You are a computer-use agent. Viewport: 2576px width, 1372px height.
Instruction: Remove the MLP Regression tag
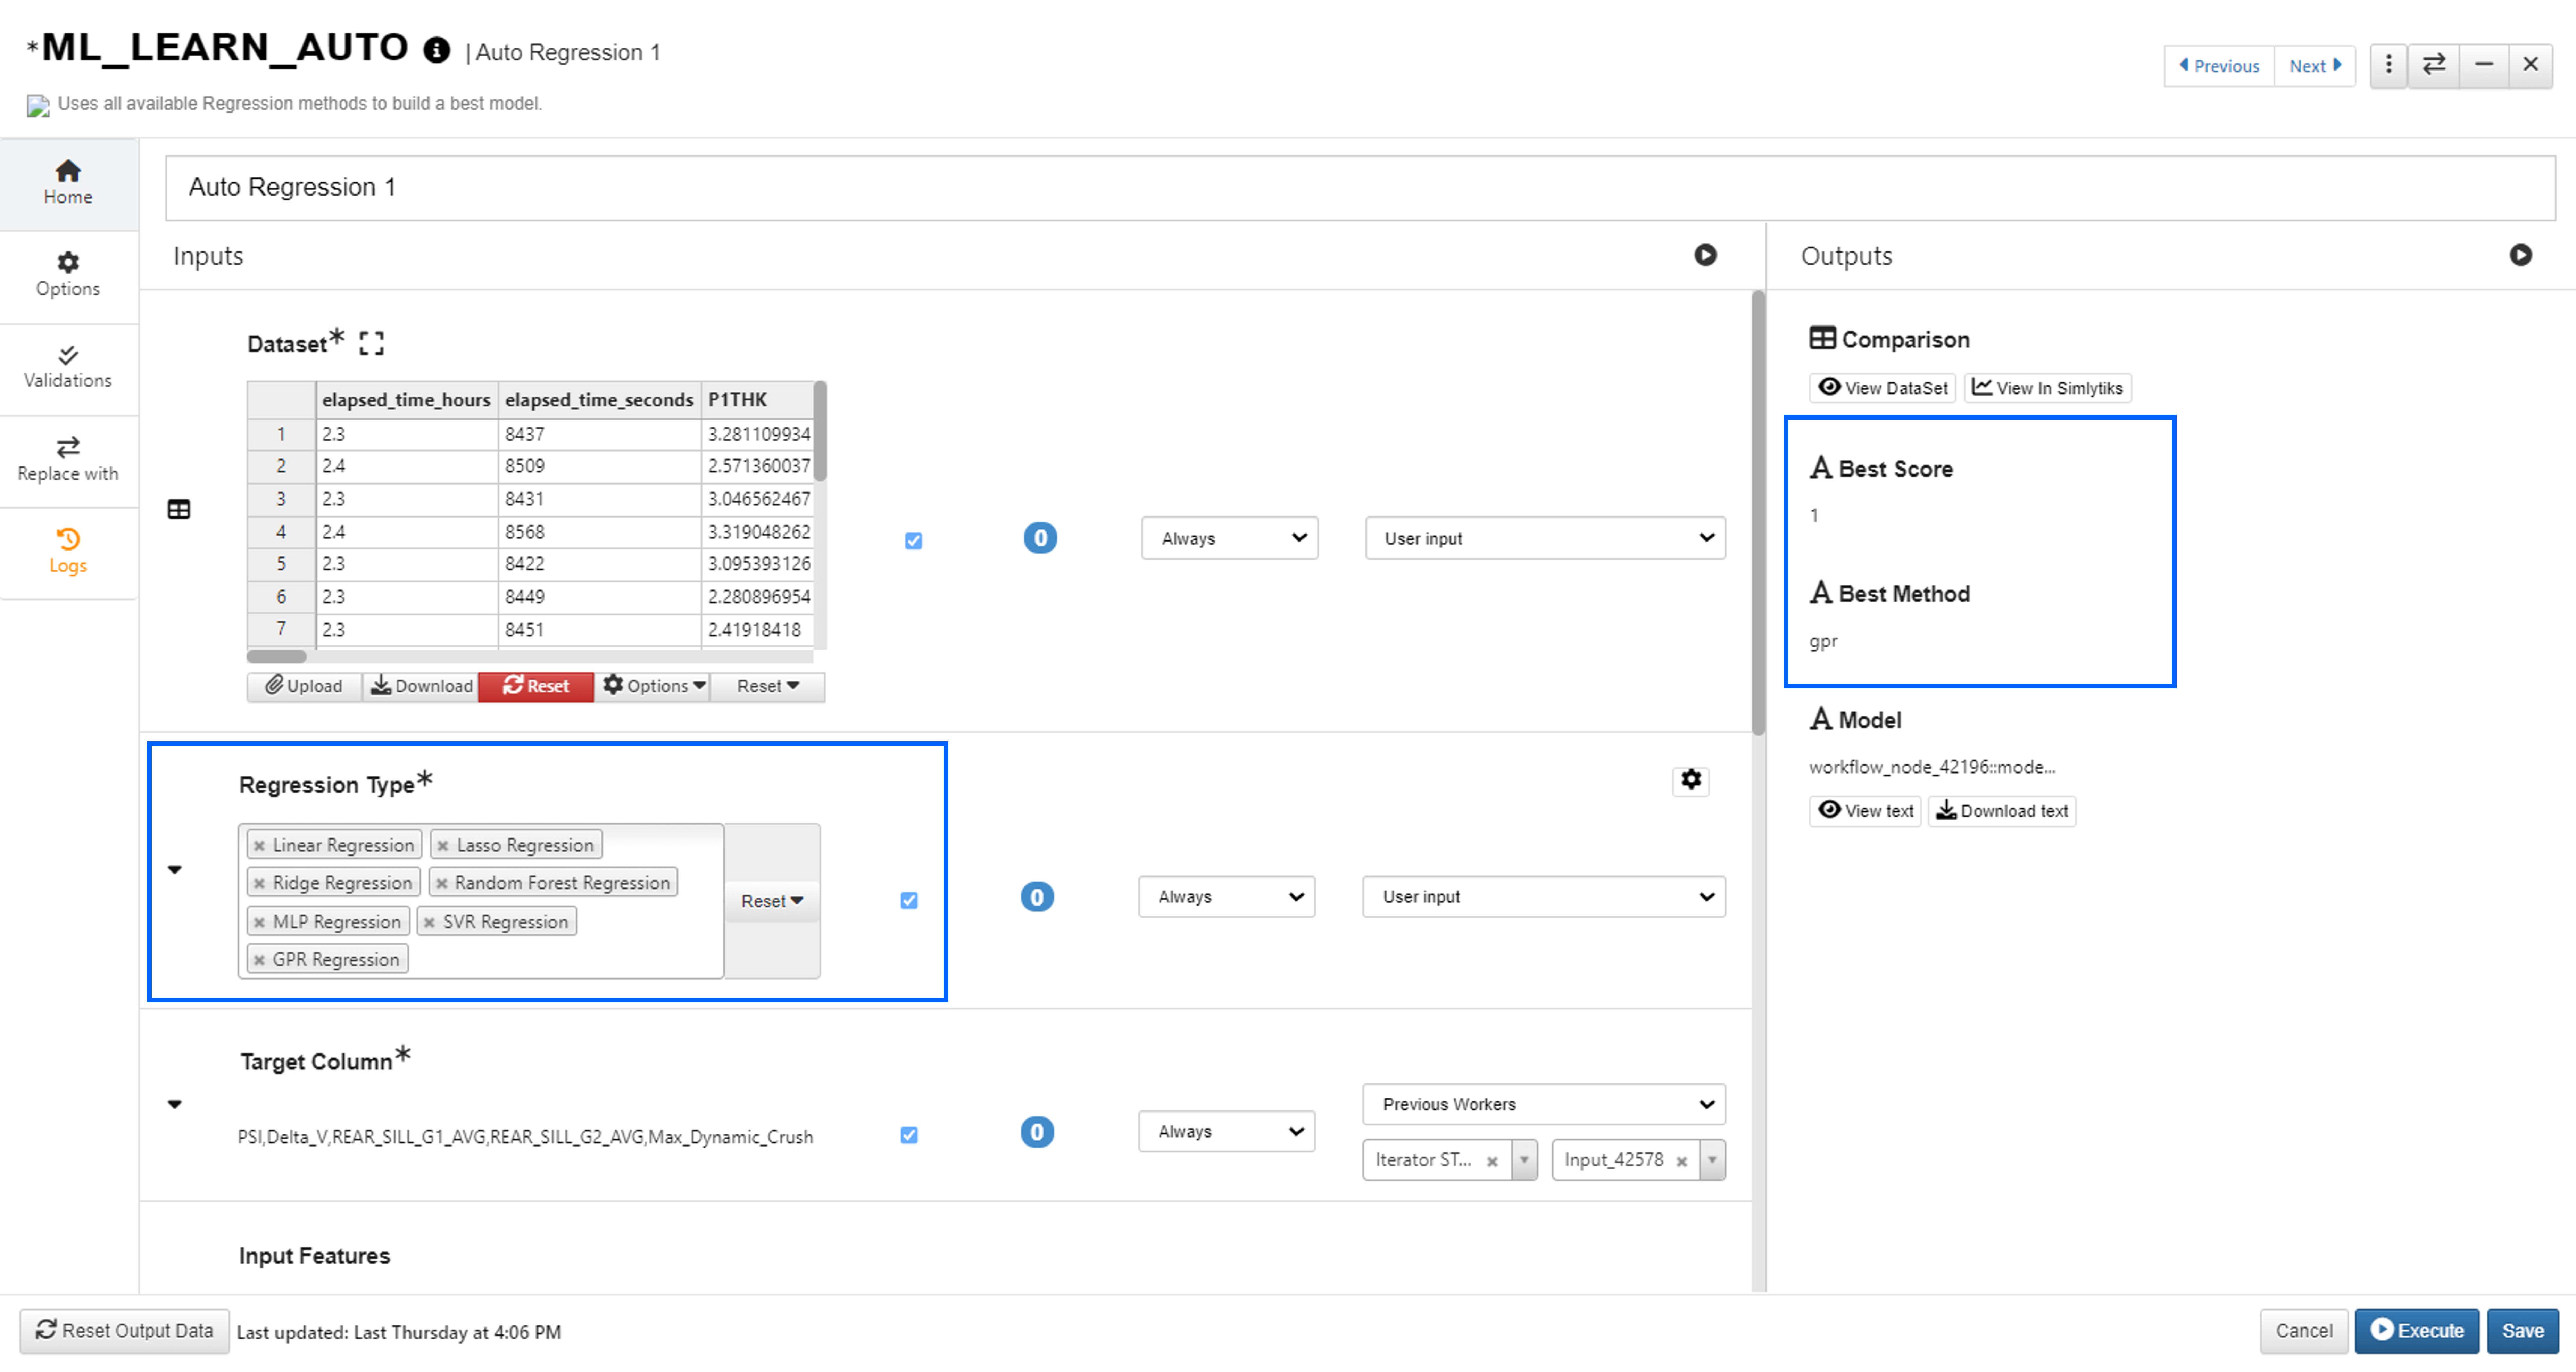click(x=259, y=923)
